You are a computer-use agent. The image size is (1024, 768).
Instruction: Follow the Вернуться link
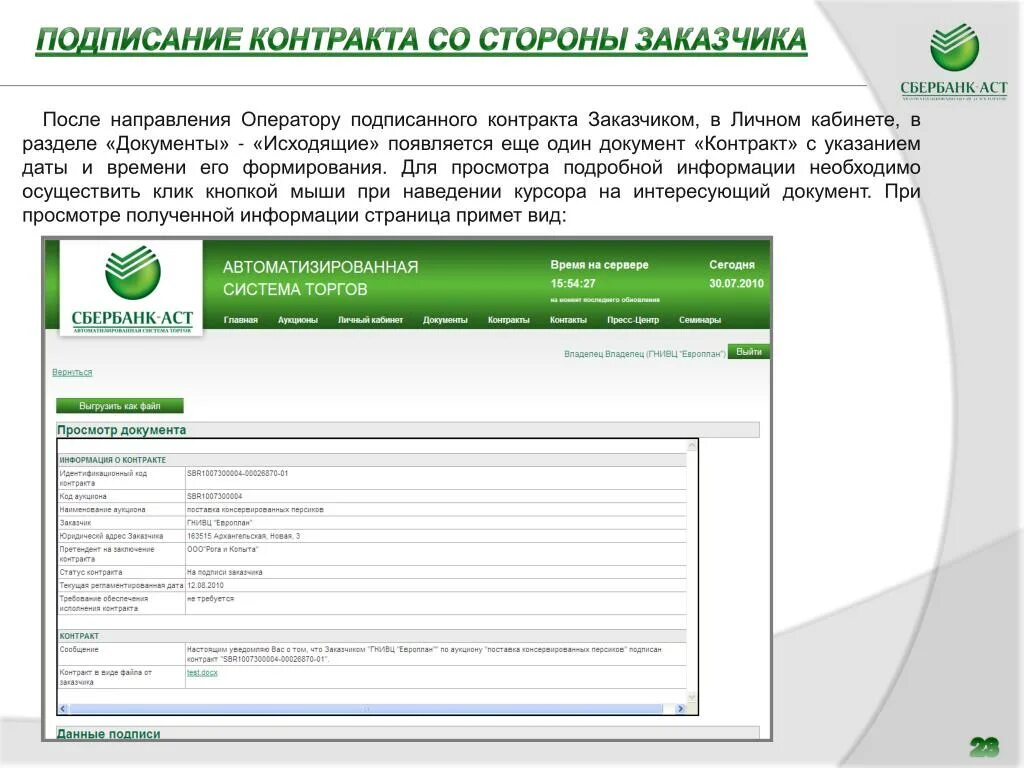72,372
